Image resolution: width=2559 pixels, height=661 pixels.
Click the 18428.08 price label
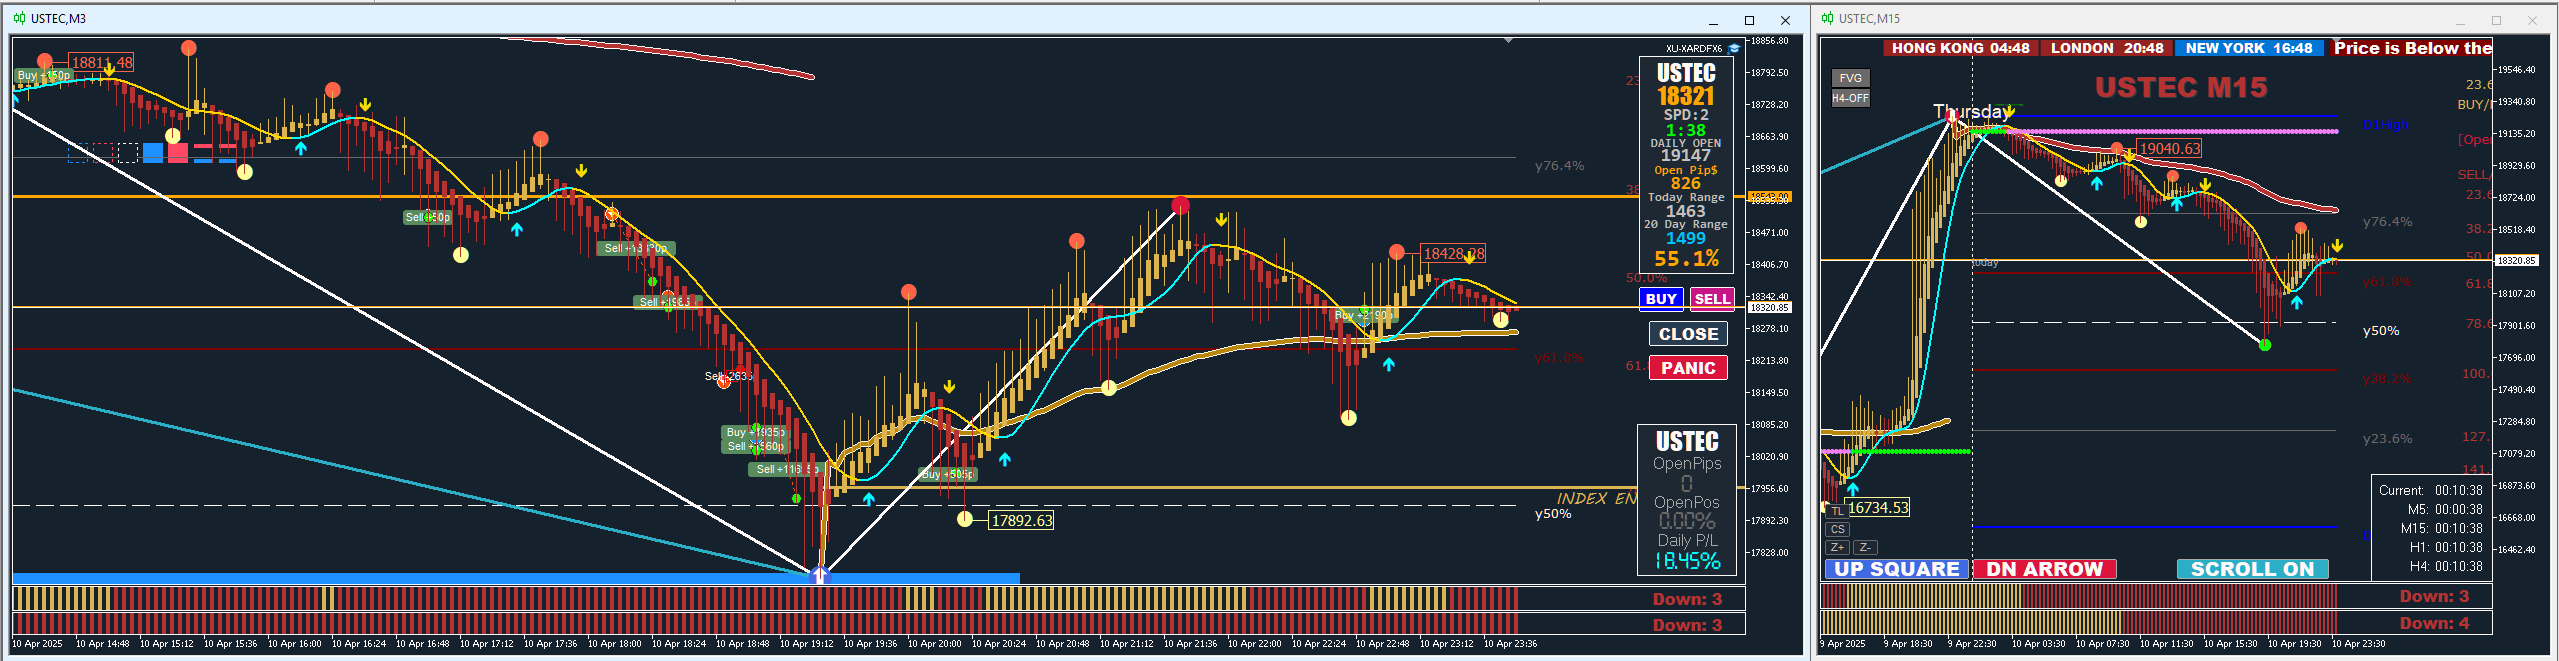(1454, 254)
